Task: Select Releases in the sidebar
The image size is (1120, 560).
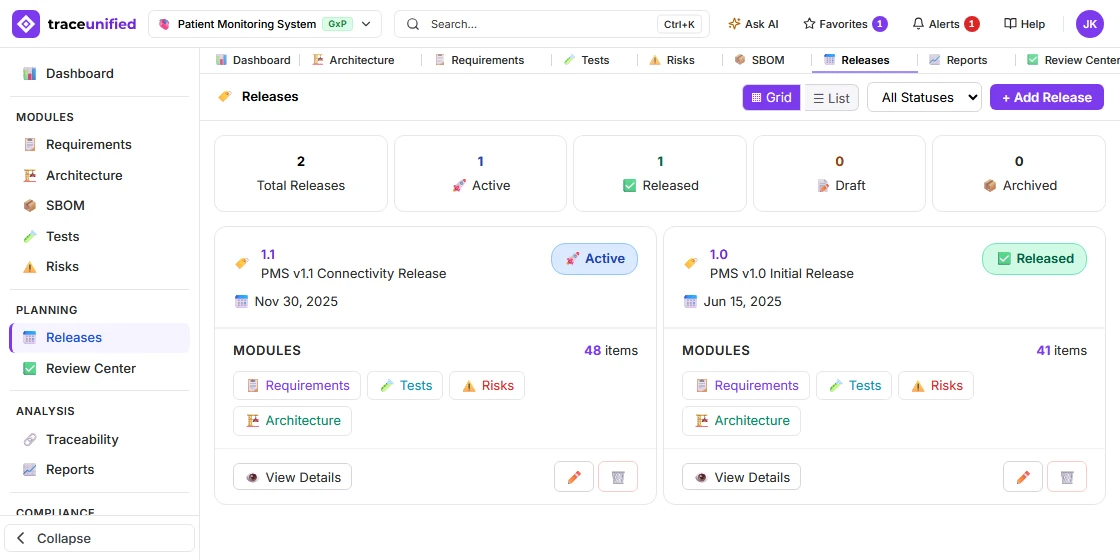Action: pos(99,338)
